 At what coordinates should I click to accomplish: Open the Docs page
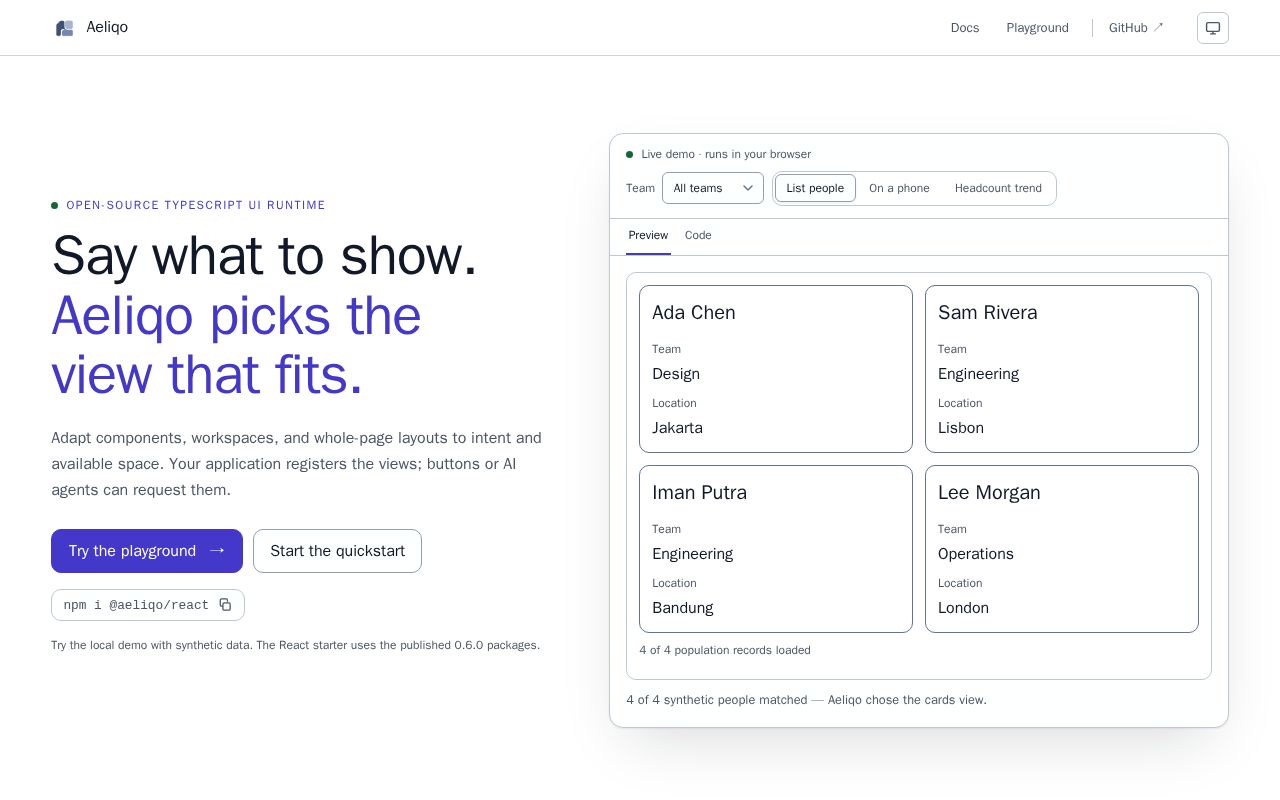pyautogui.click(x=965, y=28)
